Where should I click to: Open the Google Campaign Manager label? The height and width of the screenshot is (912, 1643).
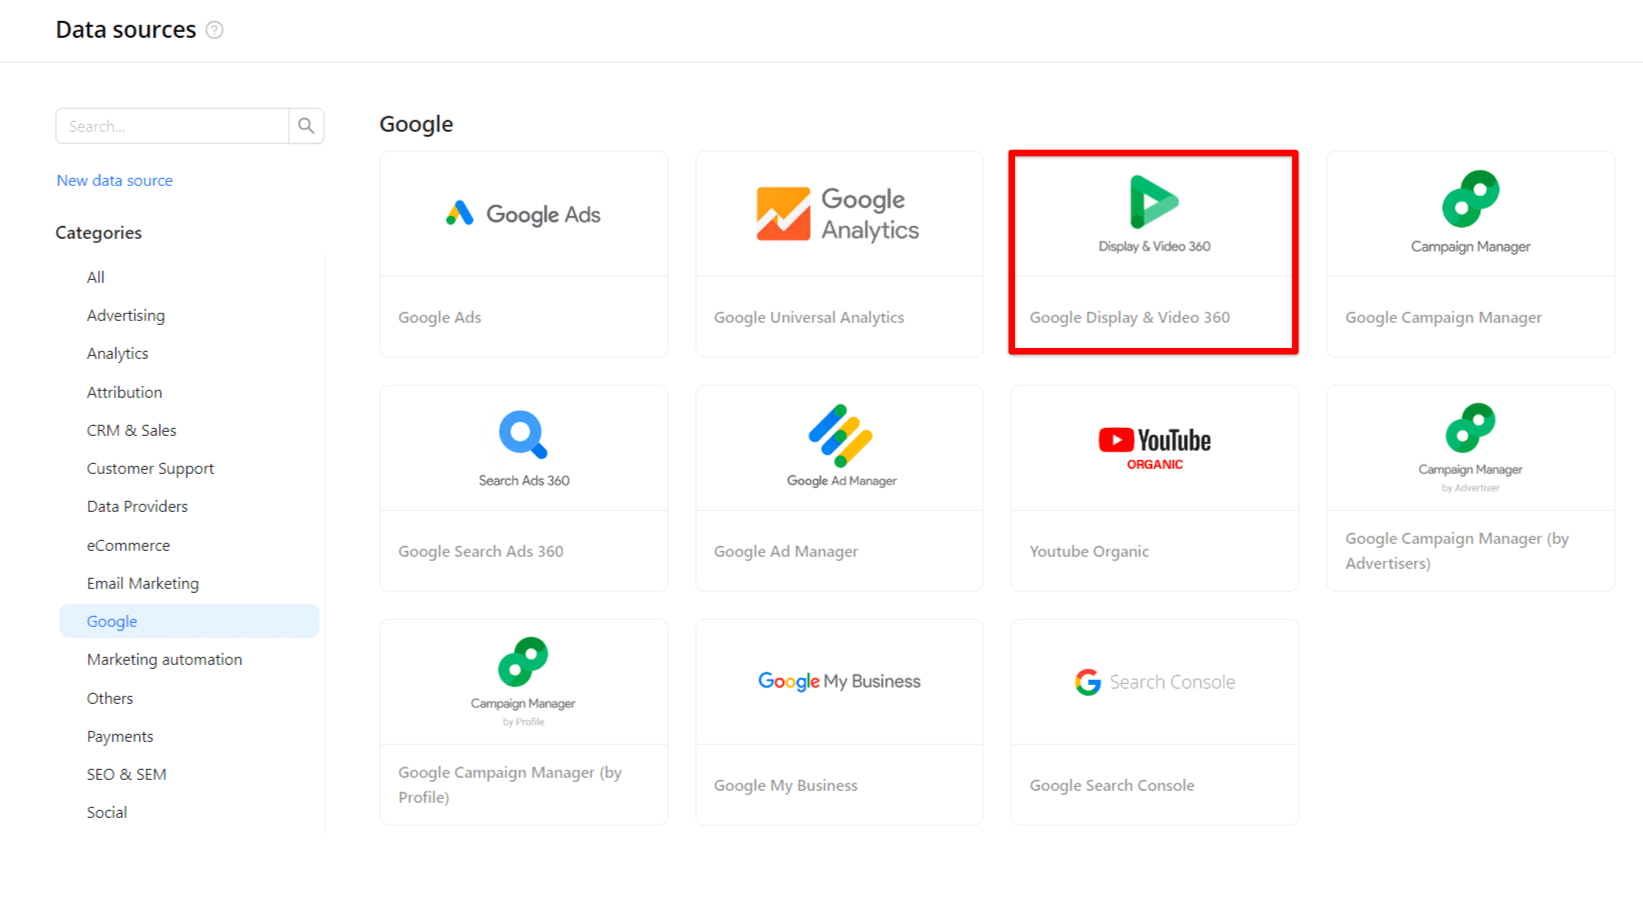coord(1443,317)
